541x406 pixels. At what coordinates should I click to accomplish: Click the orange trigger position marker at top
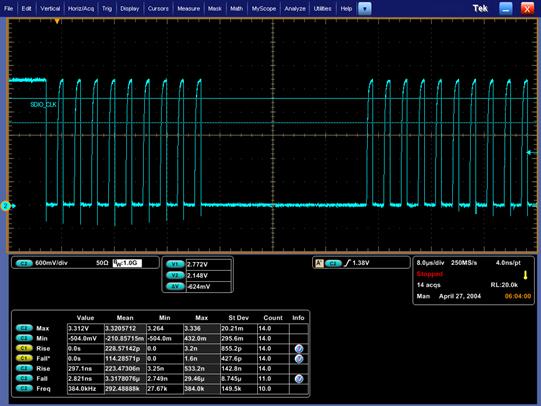pyautogui.click(x=57, y=21)
